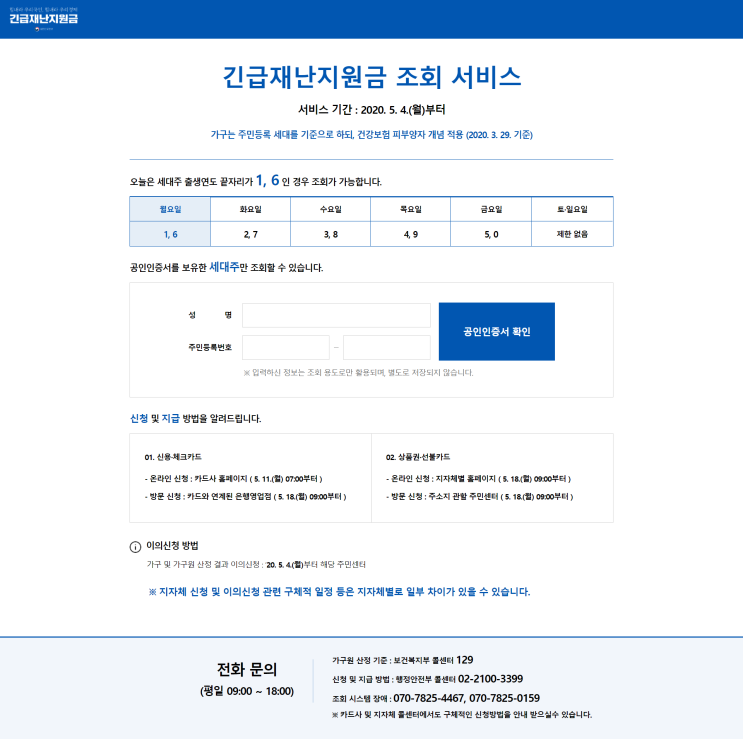This screenshot has width=743, height=739.
Task: Select the 금요일 table header cell
Action: click(x=491, y=209)
